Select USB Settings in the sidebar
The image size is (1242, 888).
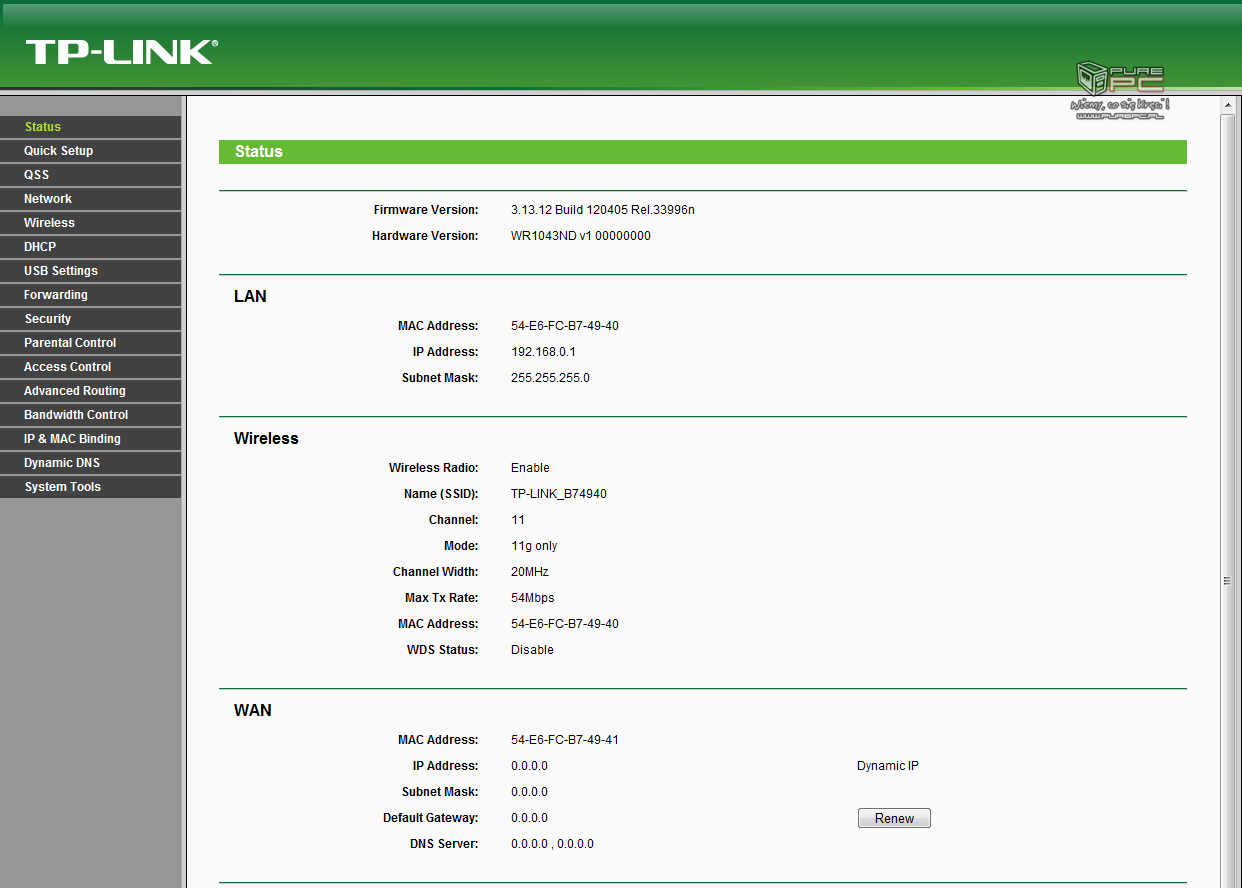(x=61, y=271)
